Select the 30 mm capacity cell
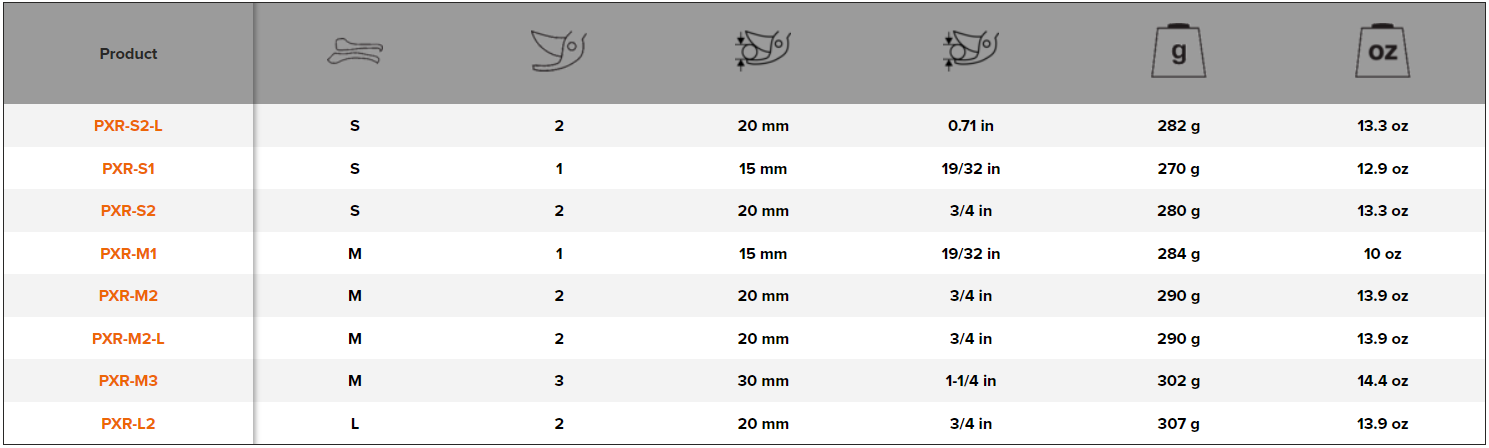Viewport: 1489px width, 448px height. [765, 381]
